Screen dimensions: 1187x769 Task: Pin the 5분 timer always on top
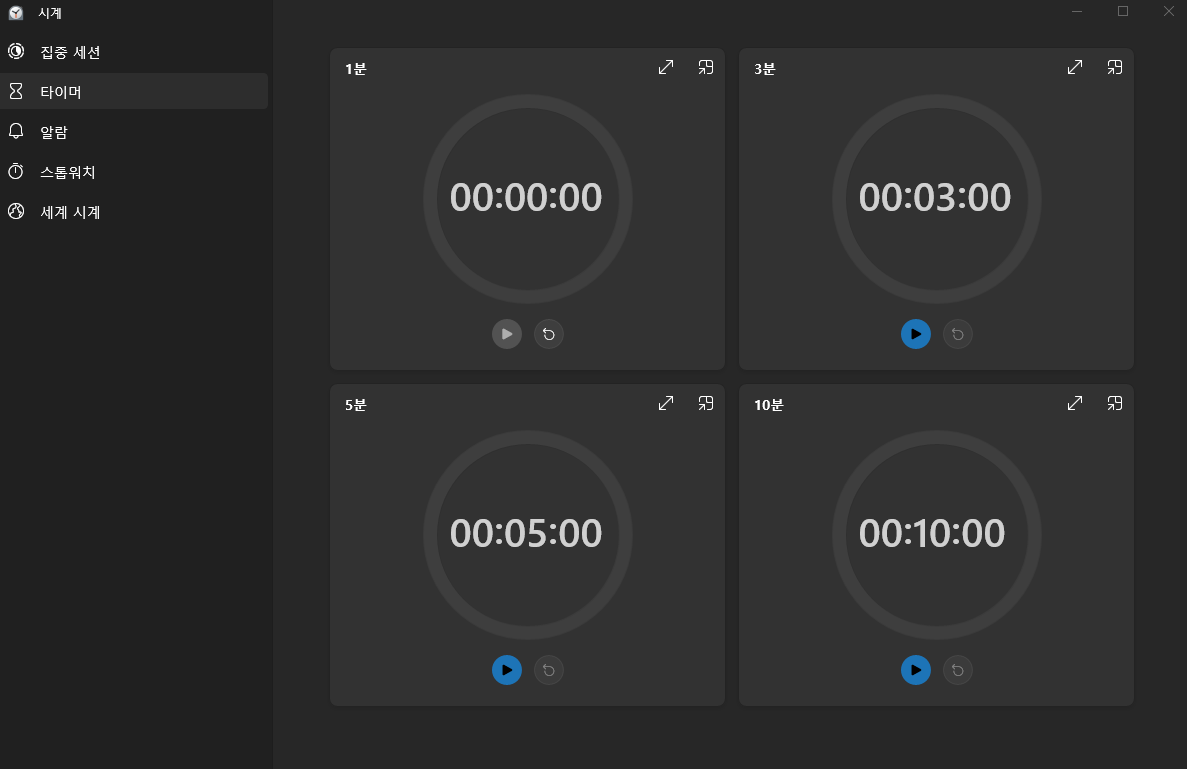706,403
